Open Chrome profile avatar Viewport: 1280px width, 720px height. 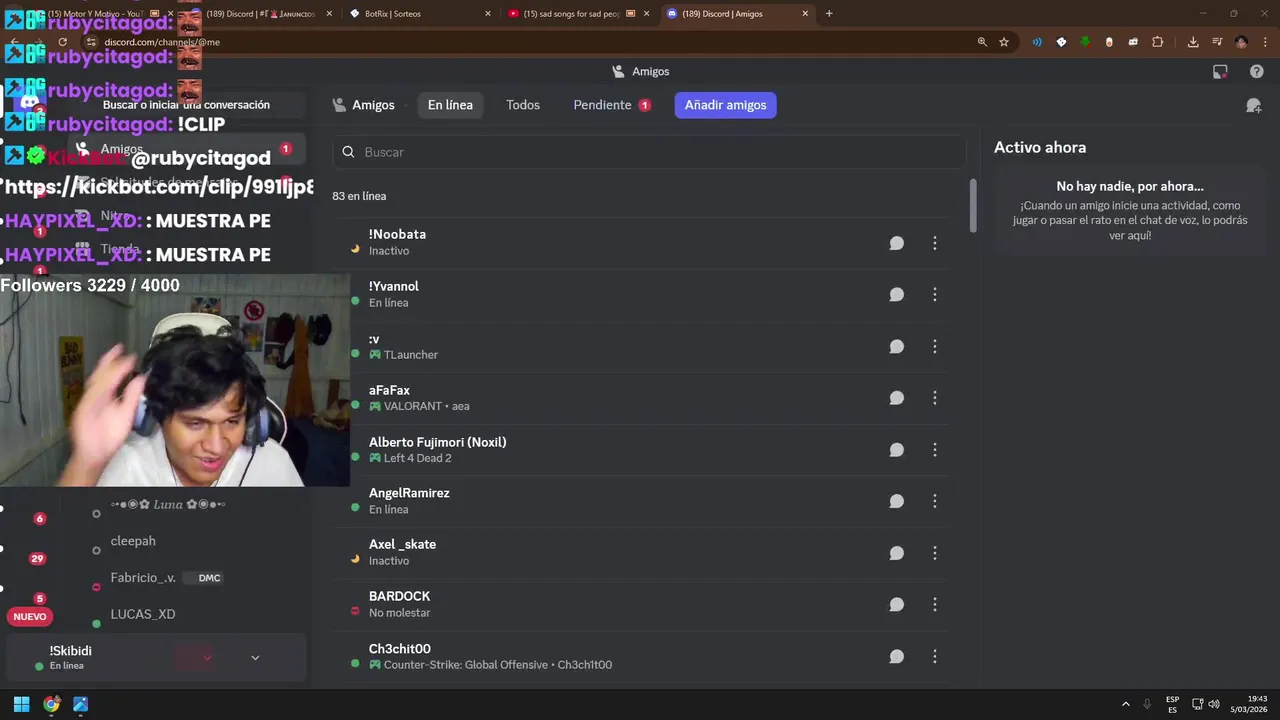click(x=1241, y=42)
